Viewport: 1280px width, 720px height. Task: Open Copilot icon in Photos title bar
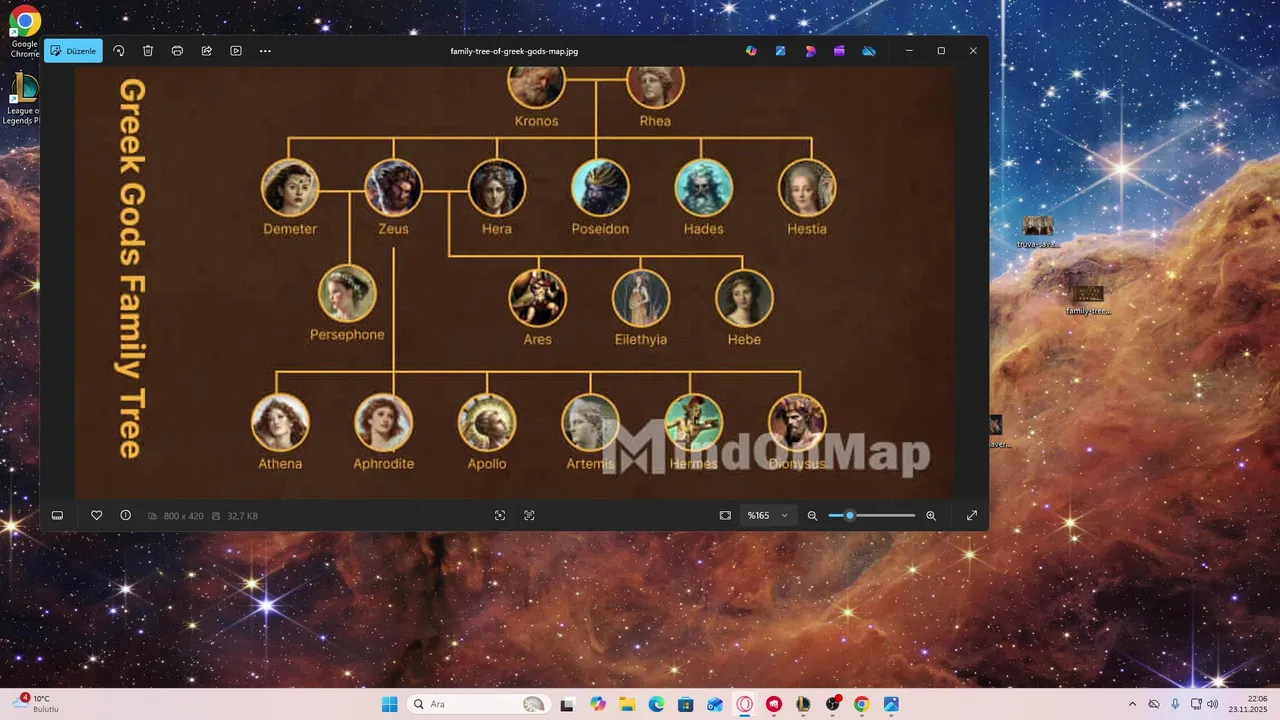coord(751,51)
